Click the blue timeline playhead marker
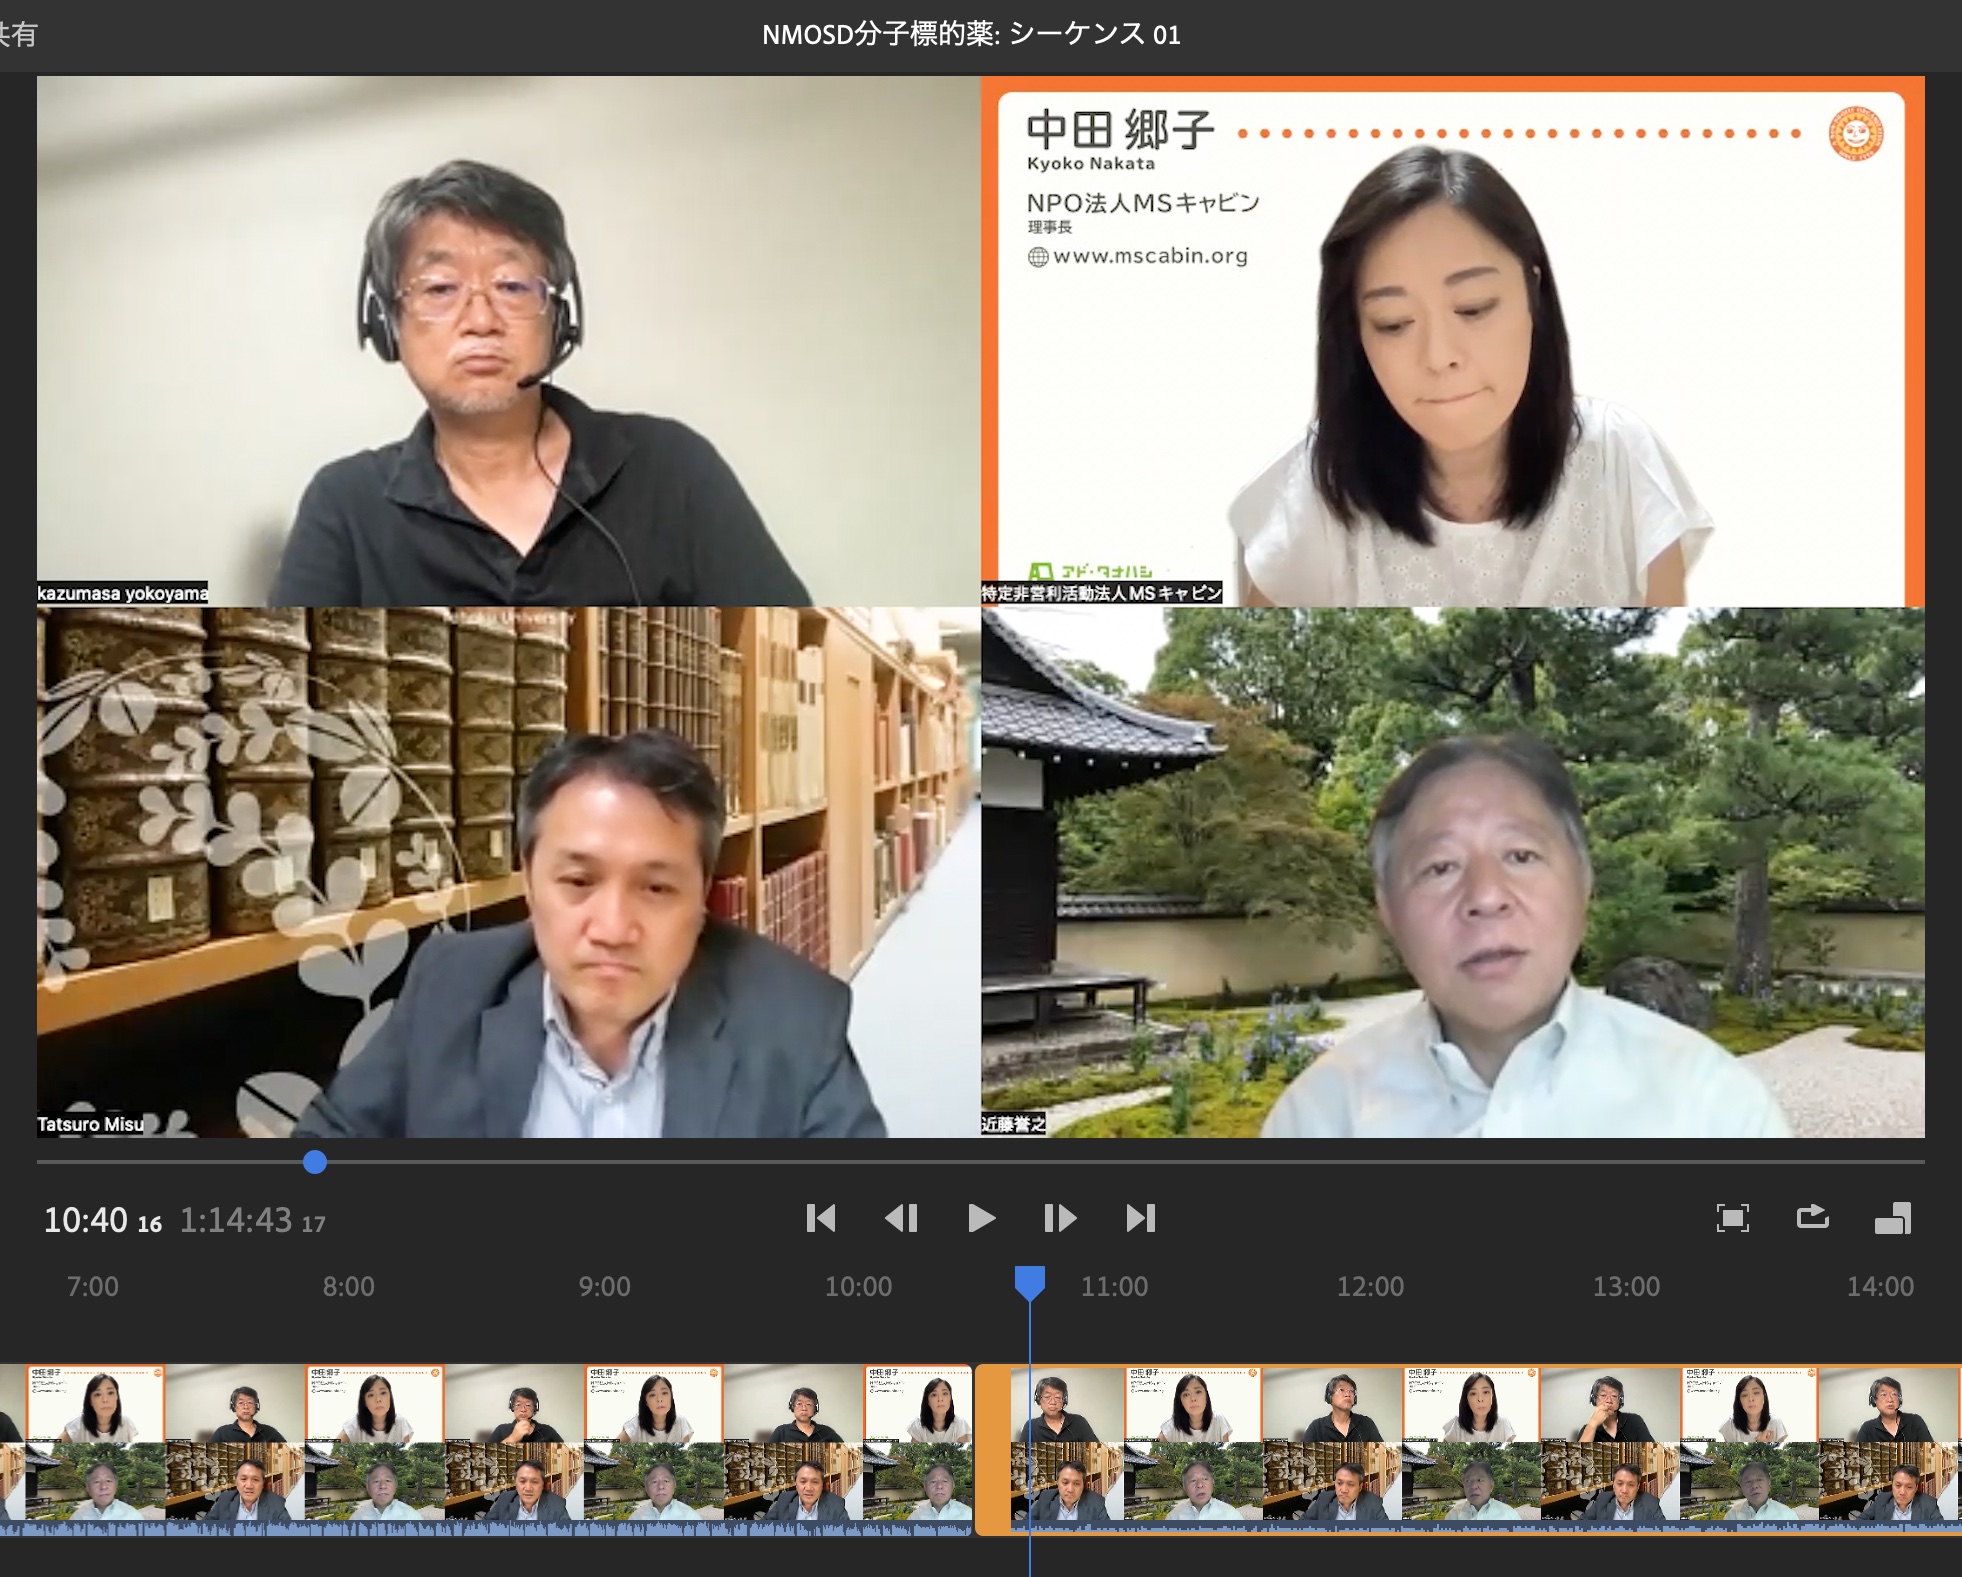 click(x=1029, y=1282)
